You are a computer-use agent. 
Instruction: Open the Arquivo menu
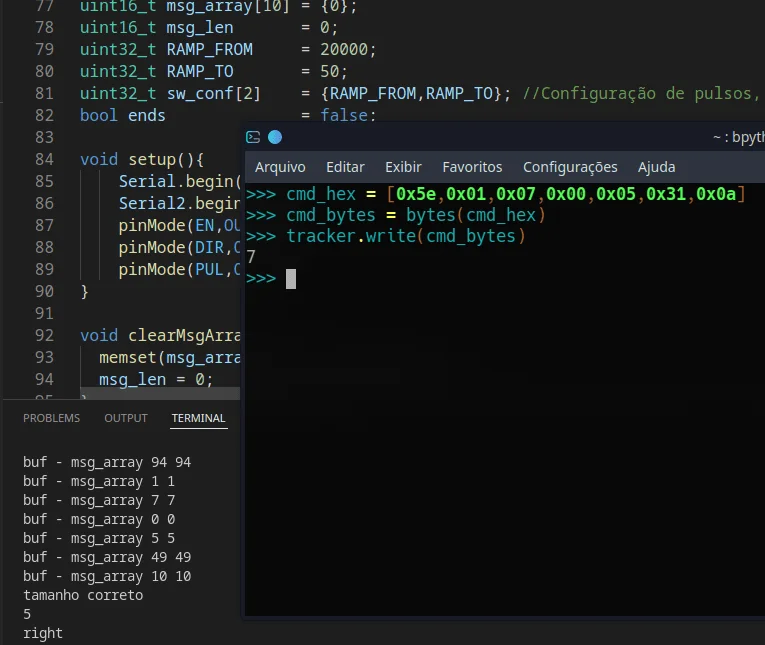[280, 167]
